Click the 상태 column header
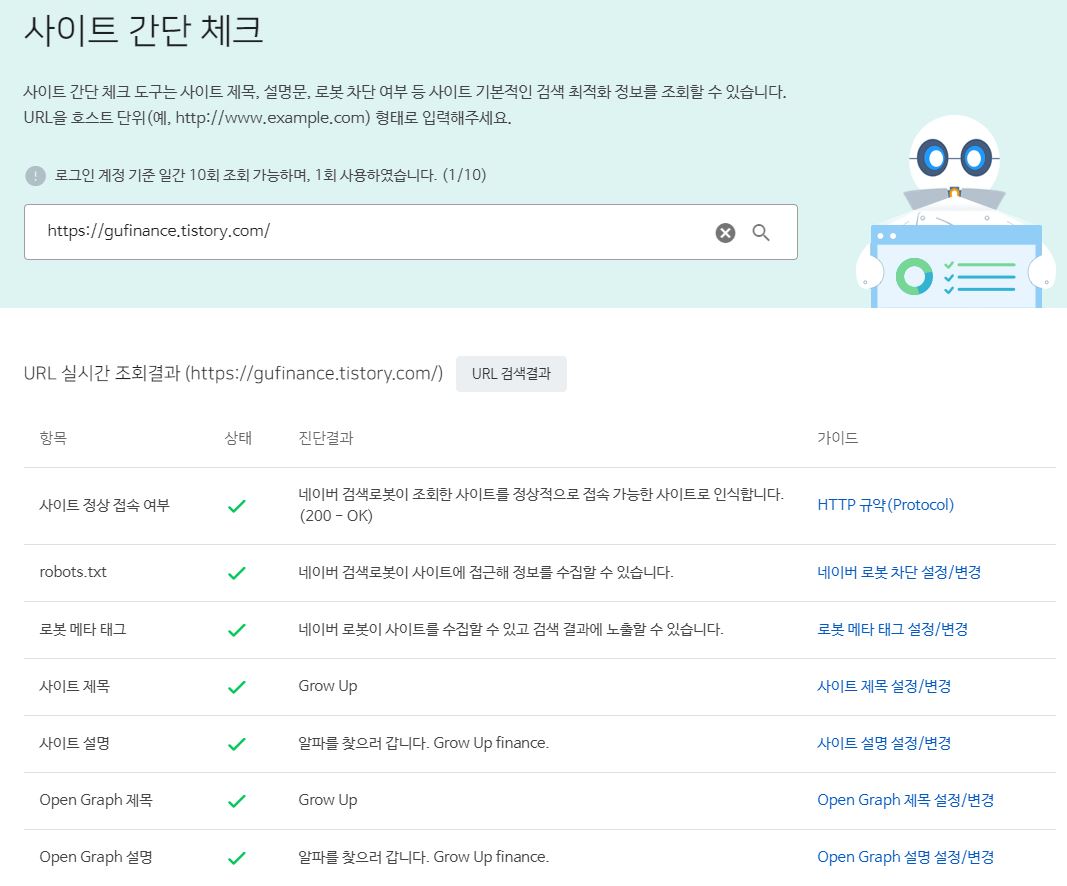The image size is (1067, 886). pyautogui.click(x=238, y=438)
